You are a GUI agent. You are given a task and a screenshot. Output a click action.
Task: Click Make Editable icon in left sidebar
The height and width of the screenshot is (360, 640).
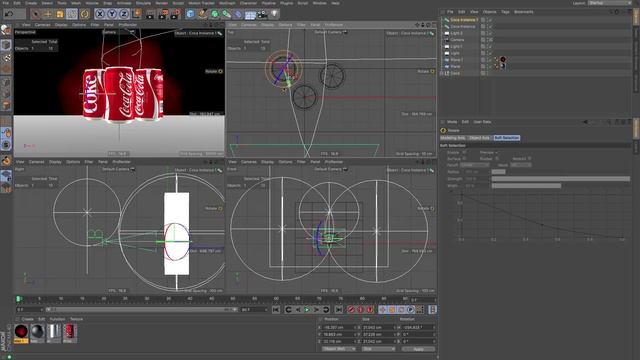click(6, 30)
